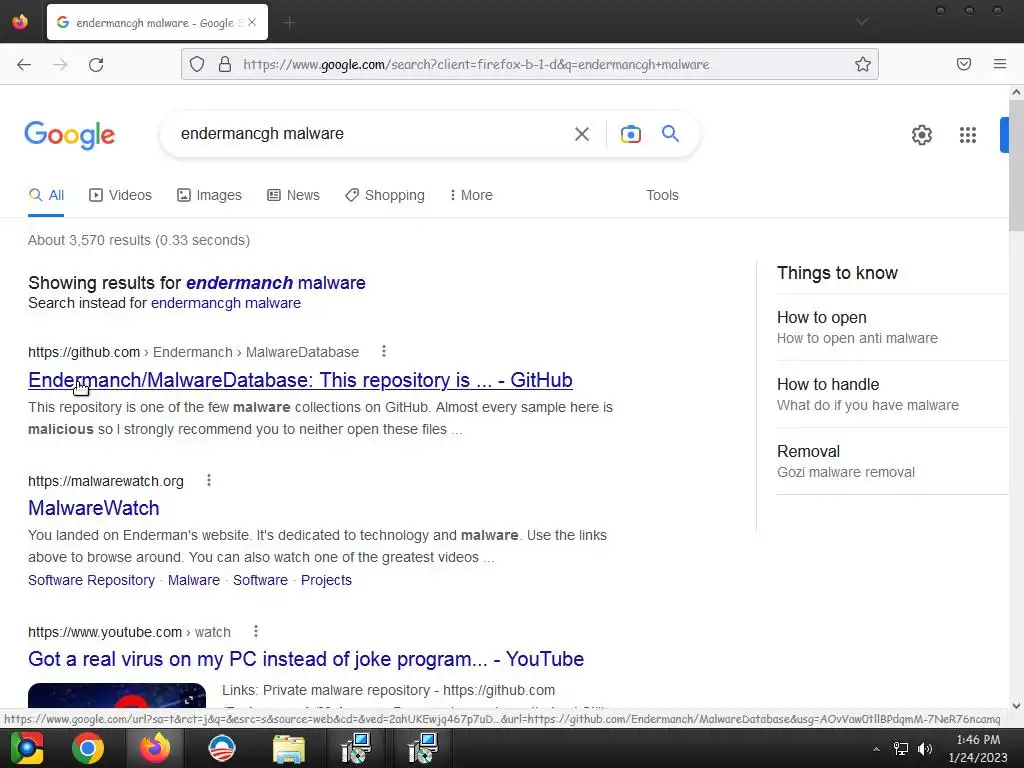Click the vertical page scrollbar thumb

pos(1016,166)
